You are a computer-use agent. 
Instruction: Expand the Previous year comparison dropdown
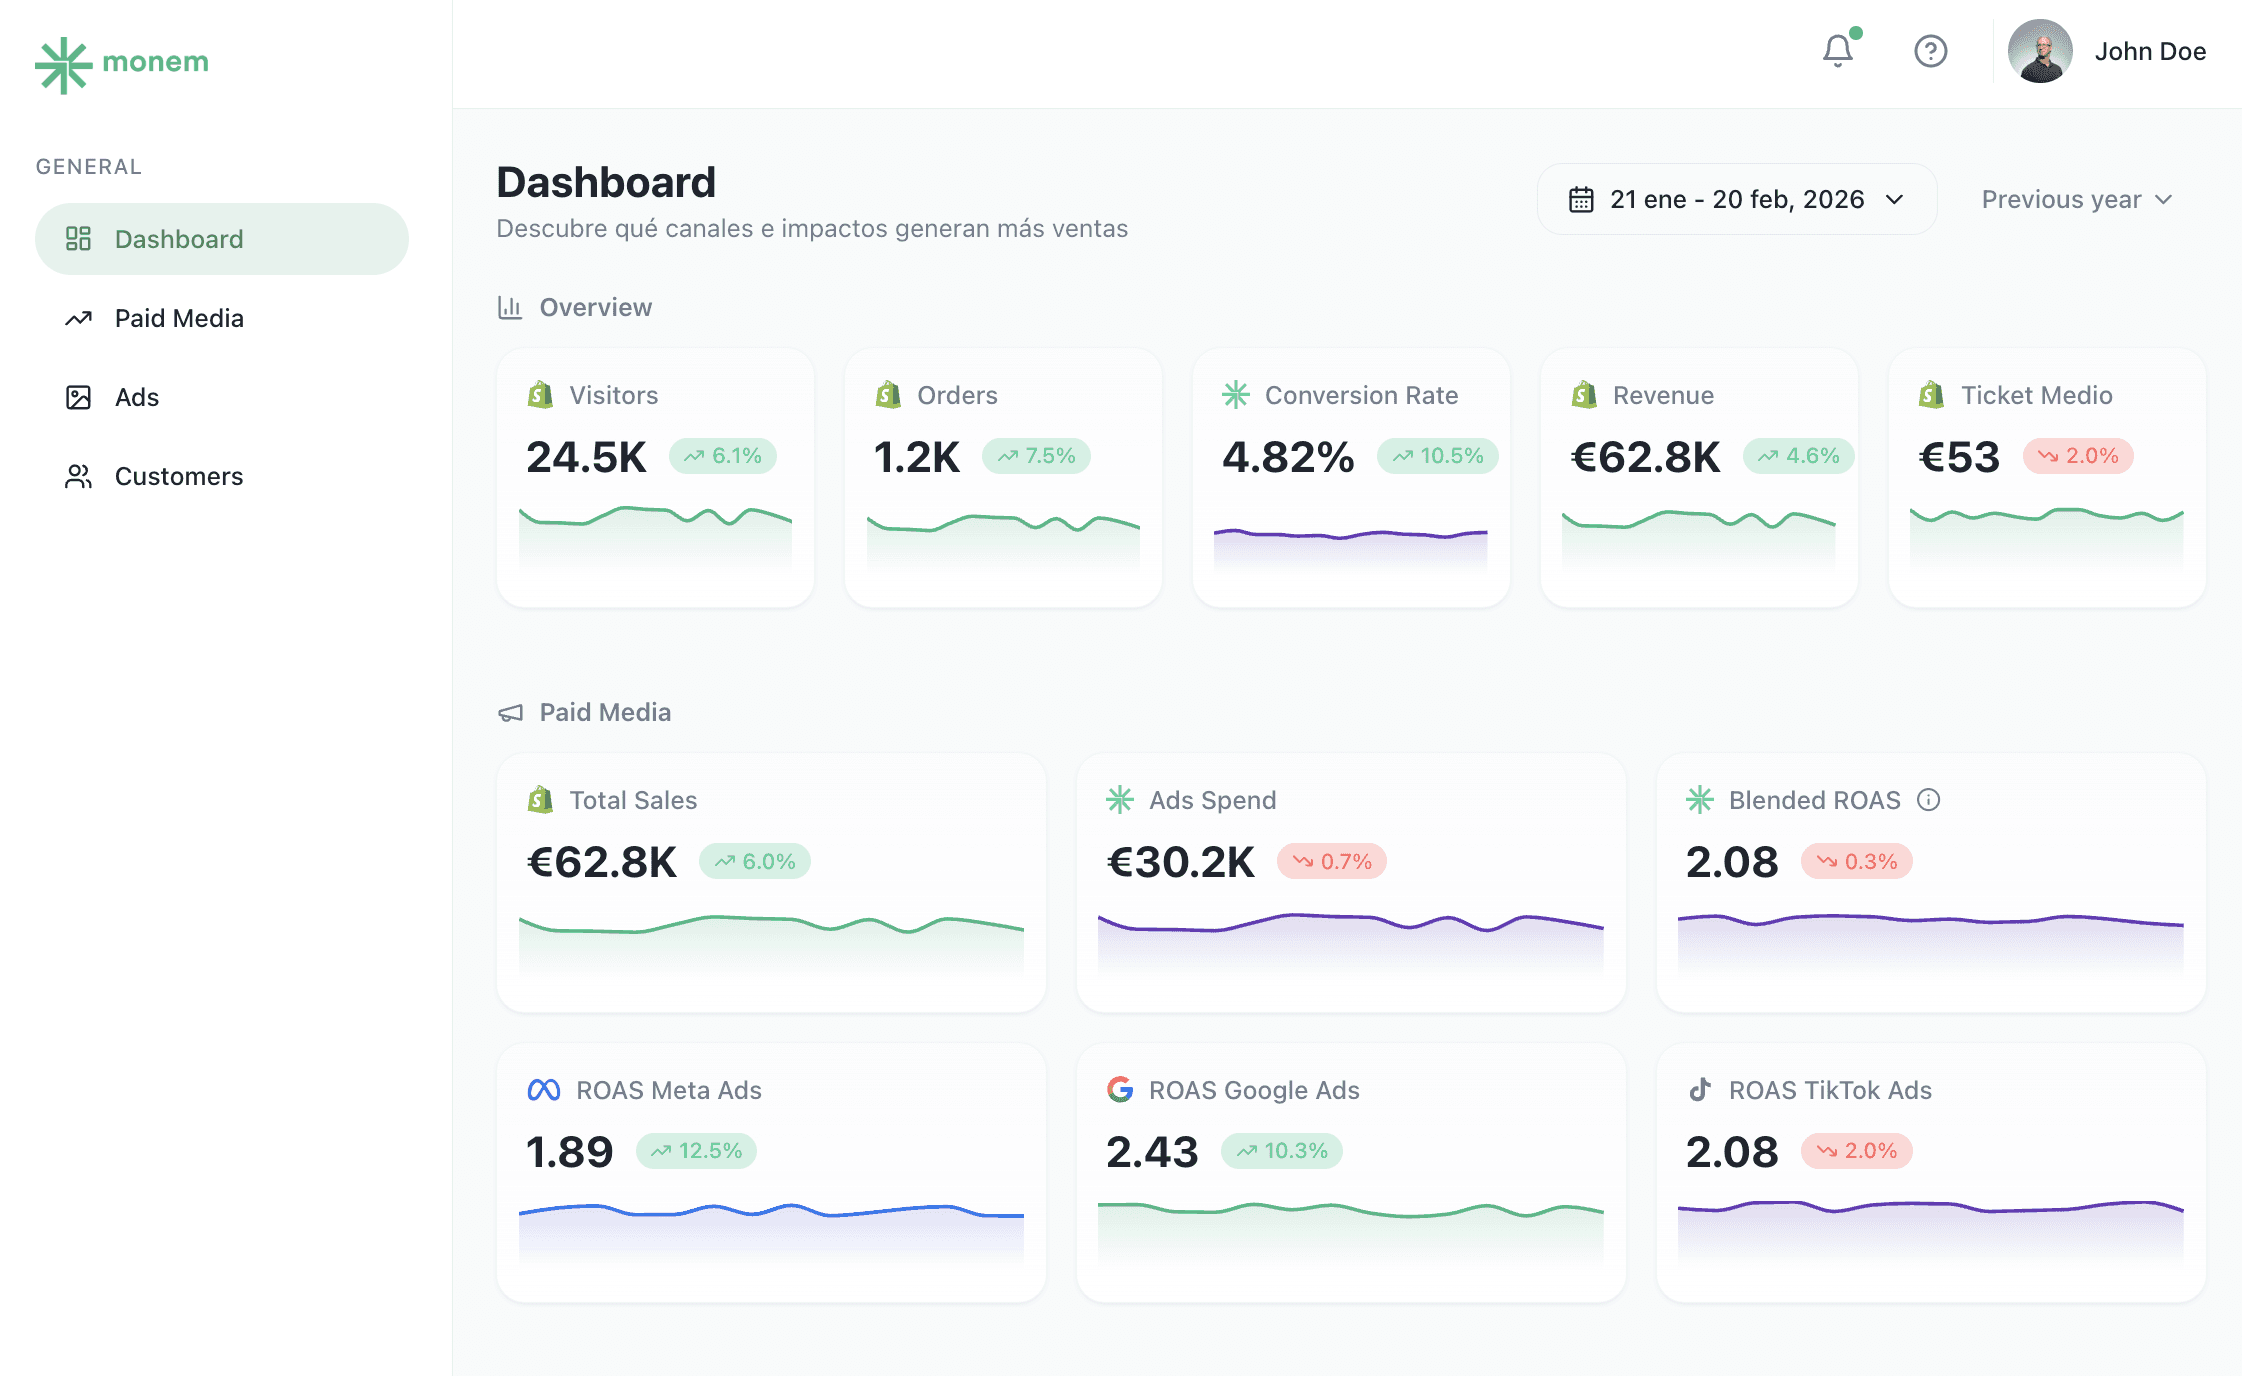(2076, 198)
